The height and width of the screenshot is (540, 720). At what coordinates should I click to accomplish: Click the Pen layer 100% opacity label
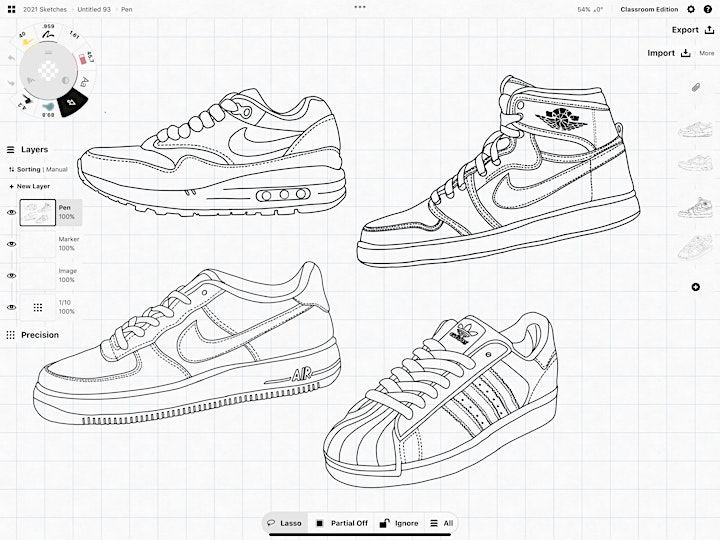(x=67, y=217)
